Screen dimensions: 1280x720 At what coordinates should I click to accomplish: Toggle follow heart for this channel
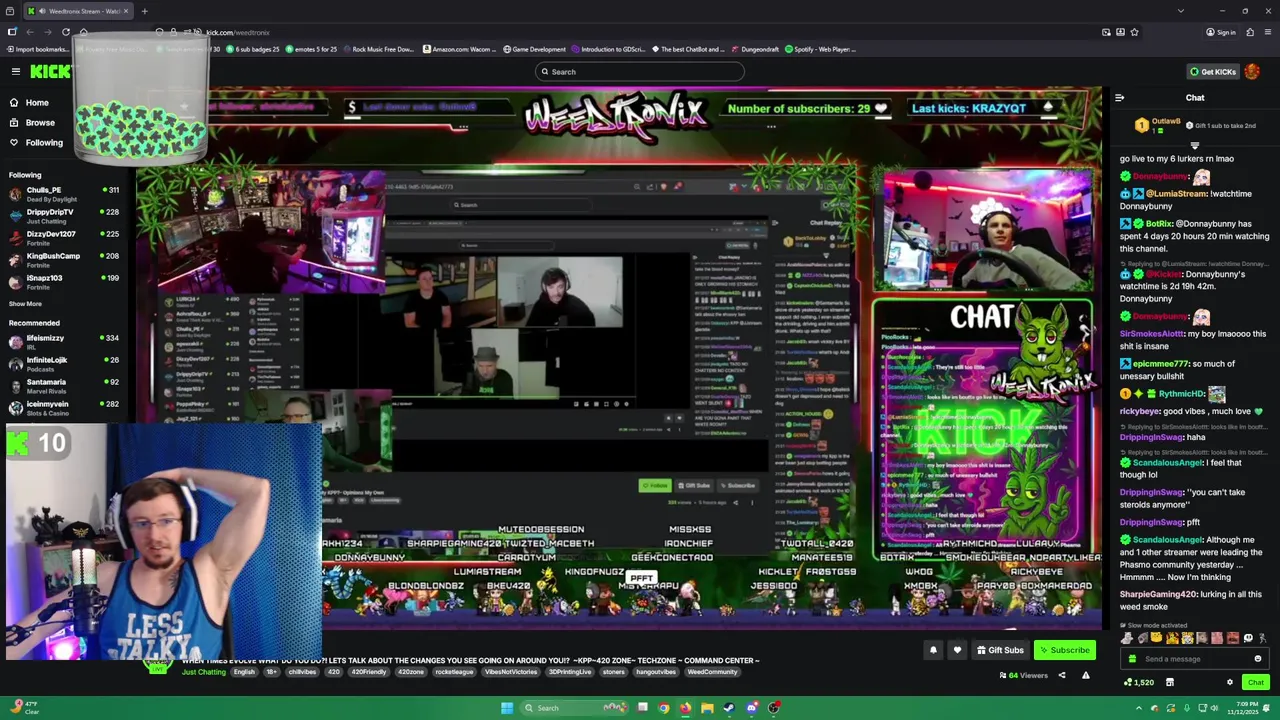(x=957, y=650)
